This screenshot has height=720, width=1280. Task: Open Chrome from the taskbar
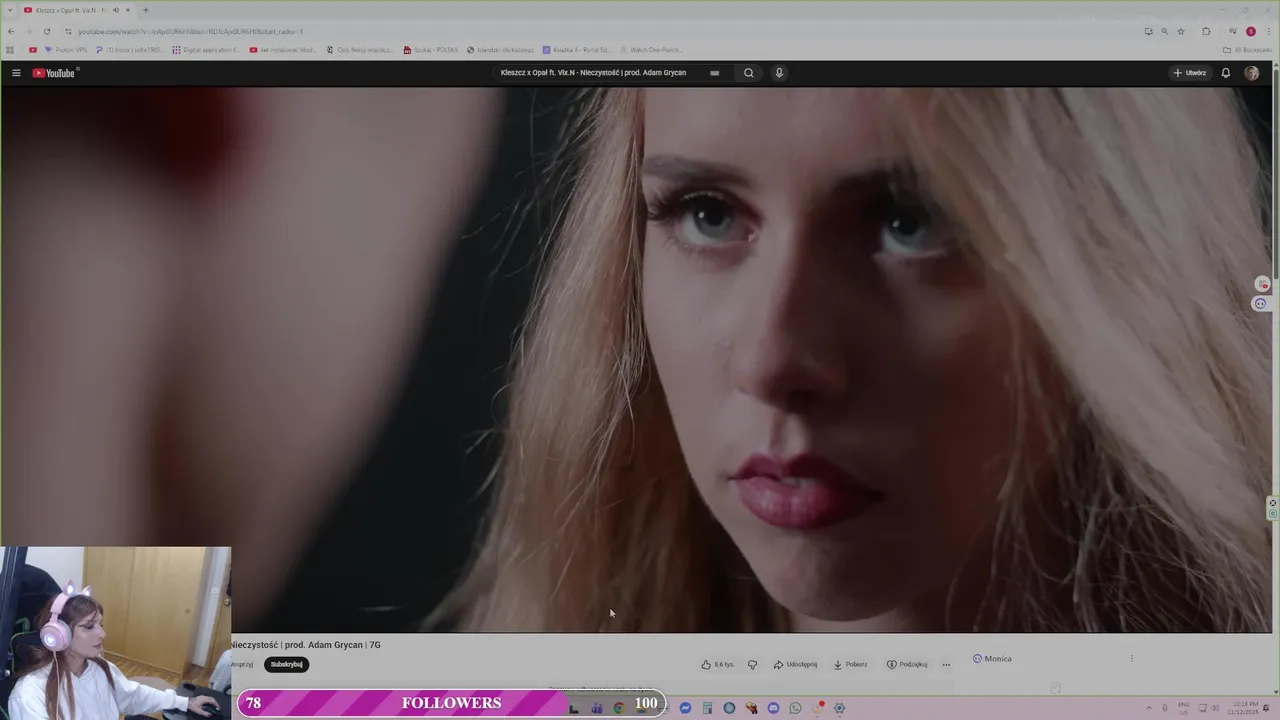click(x=619, y=708)
